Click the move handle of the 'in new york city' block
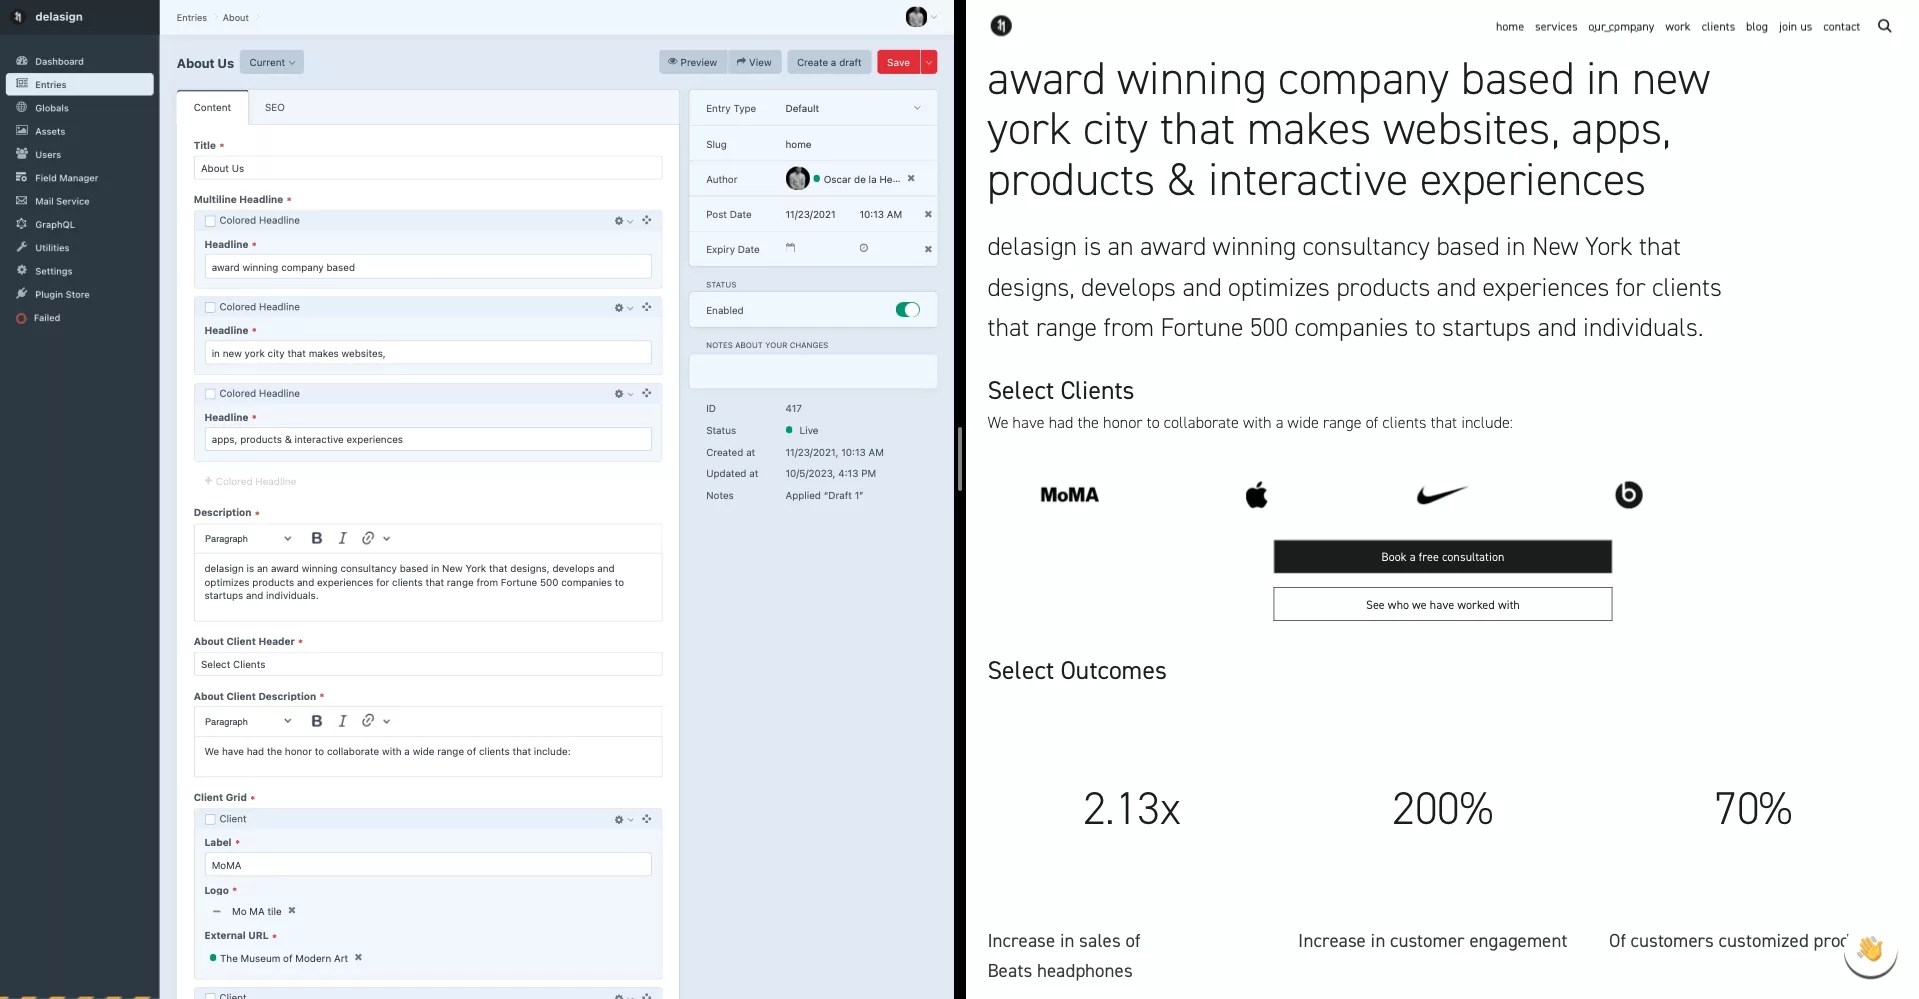 647,307
